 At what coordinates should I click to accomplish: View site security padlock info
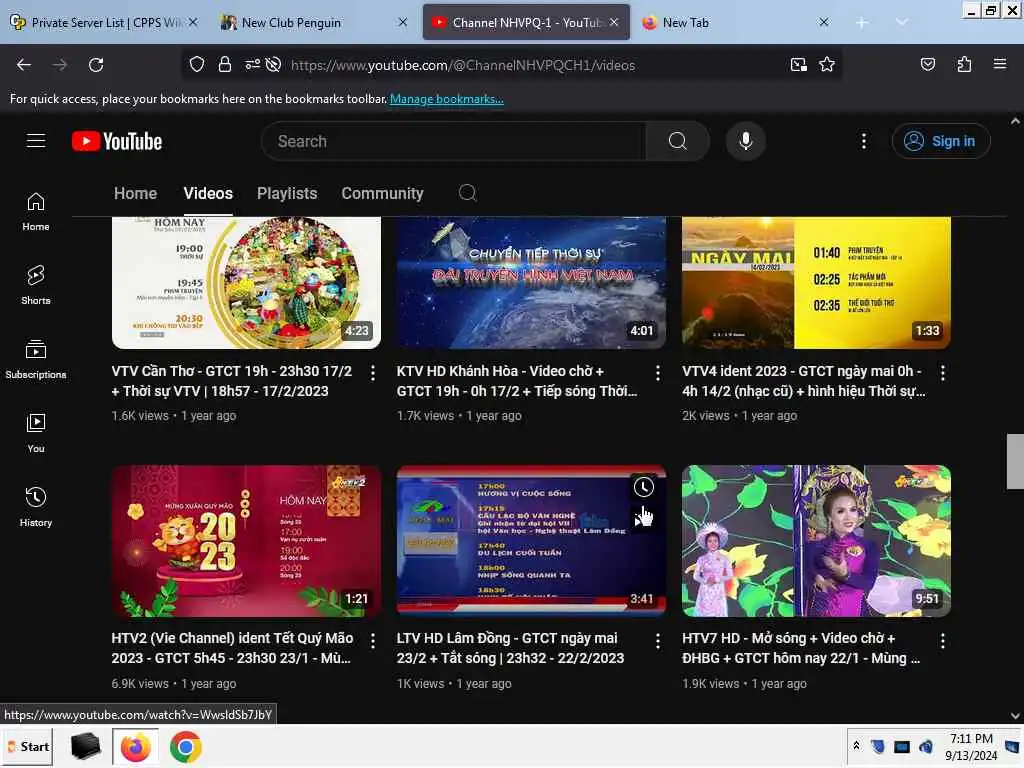pyautogui.click(x=225, y=65)
